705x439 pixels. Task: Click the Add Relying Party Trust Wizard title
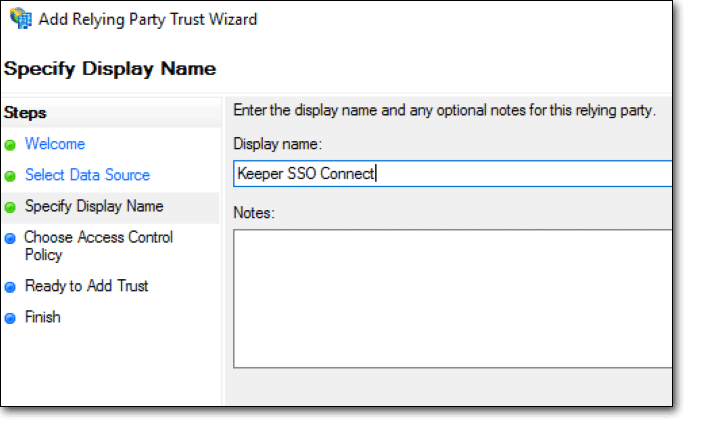click(147, 19)
